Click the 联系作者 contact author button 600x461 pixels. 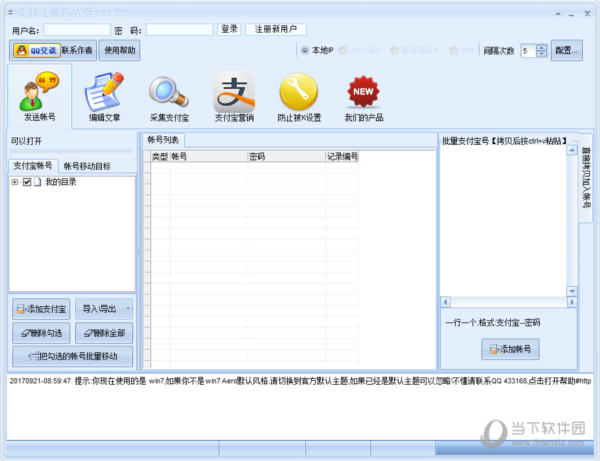[77, 50]
